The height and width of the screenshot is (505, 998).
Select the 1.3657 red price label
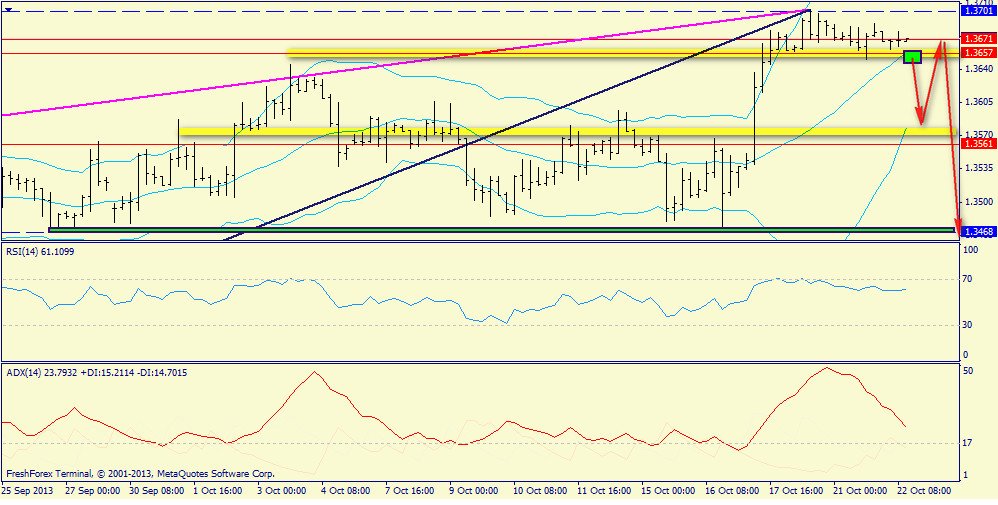coord(978,53)
